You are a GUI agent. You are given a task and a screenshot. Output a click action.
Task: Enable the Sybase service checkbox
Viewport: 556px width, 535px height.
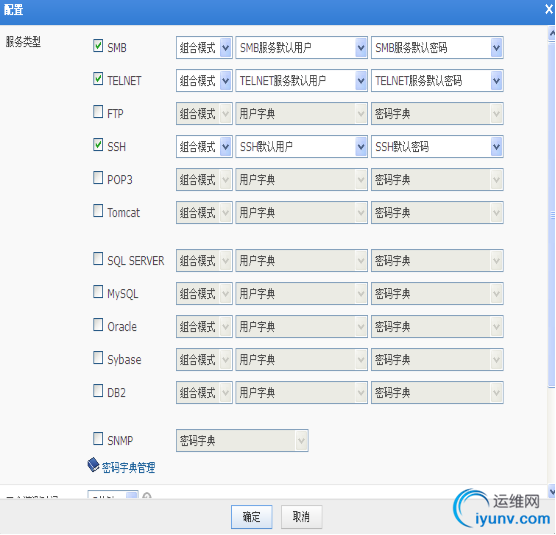(98, 358)
